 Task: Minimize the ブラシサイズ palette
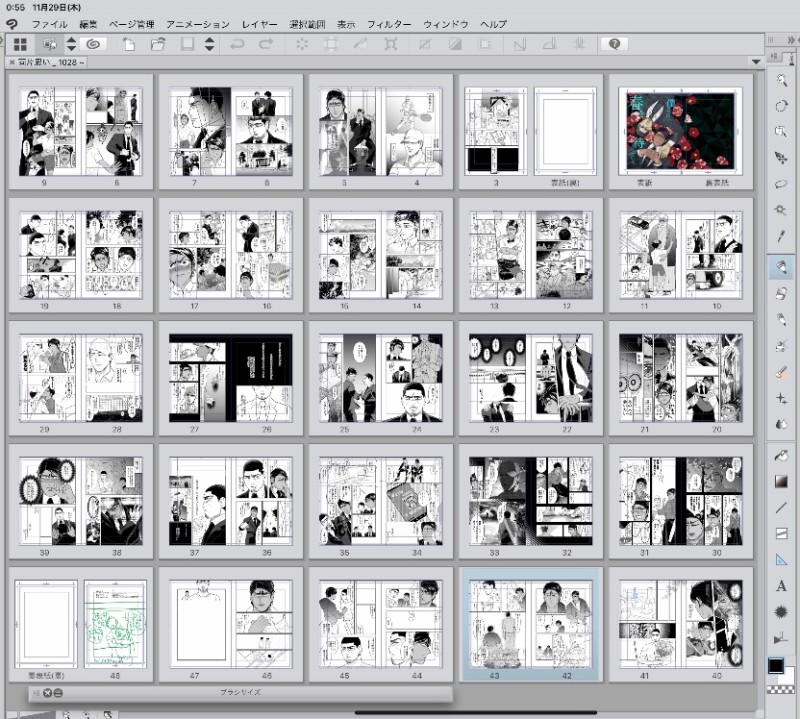tap(58, 693)
